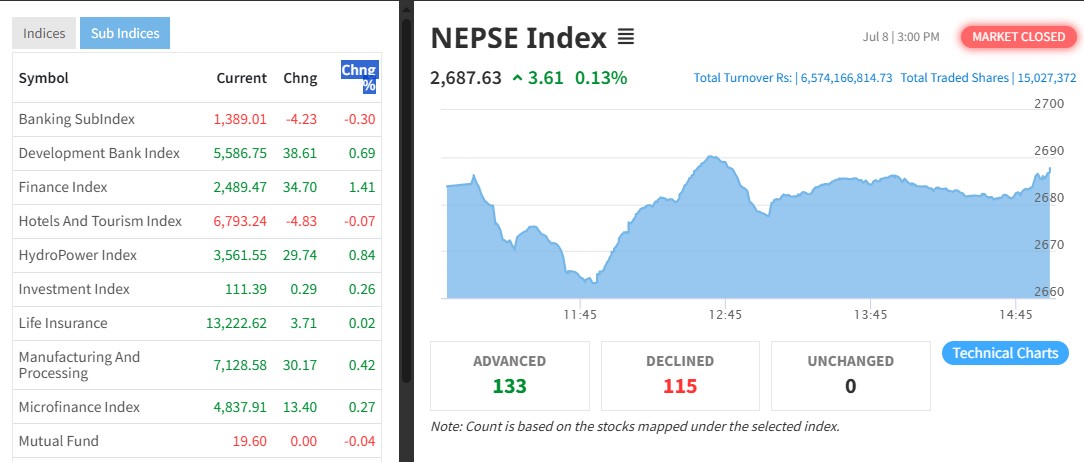Click the Advanced 133 stocks box

coord(510,375)
